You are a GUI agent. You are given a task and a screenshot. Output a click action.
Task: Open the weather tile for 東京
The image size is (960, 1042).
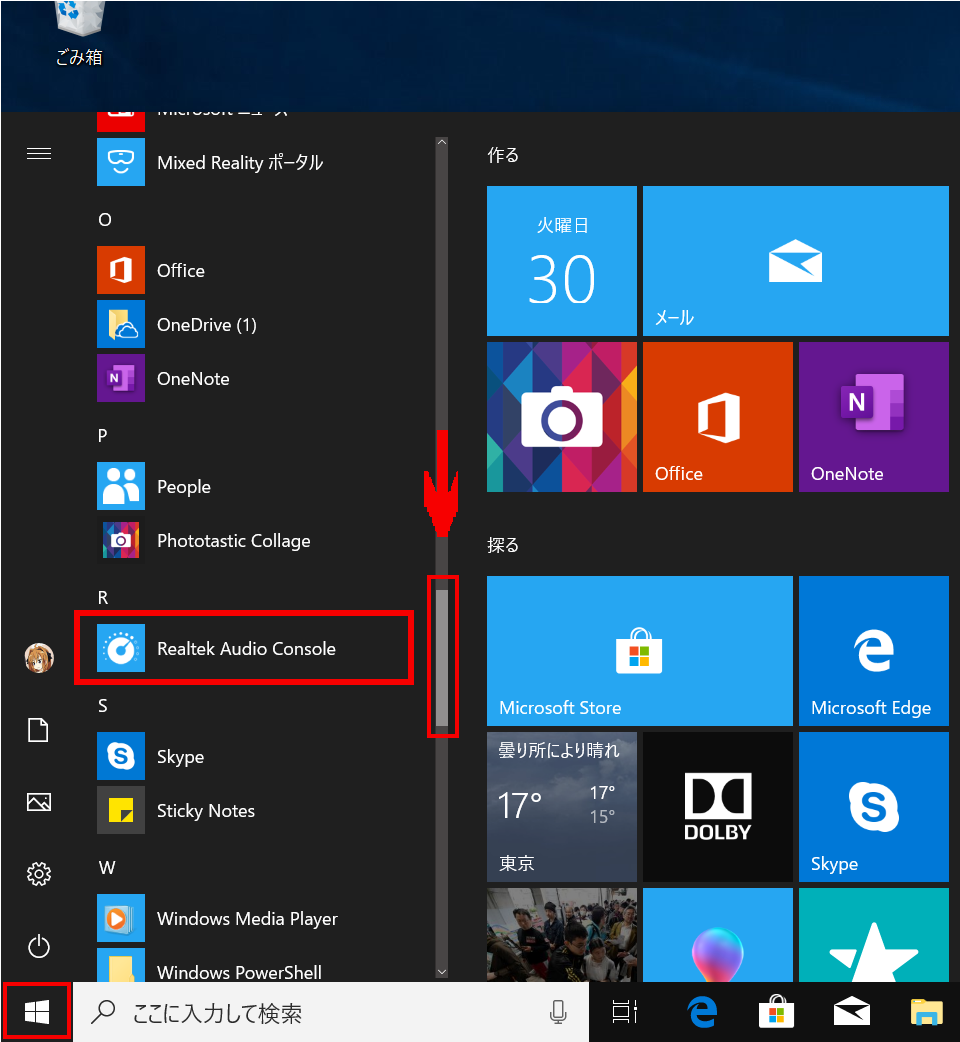[x=561, y=807]
